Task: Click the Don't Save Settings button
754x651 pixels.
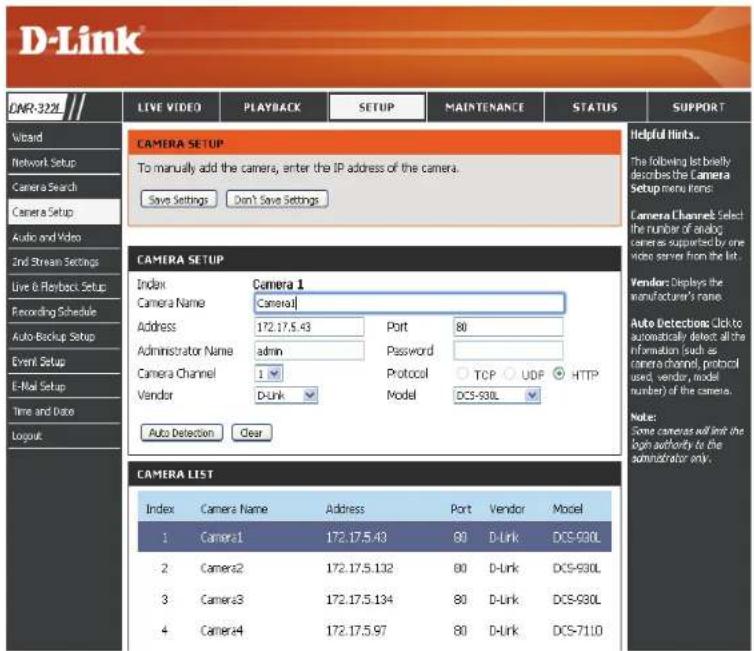Action: pos(277,200)
